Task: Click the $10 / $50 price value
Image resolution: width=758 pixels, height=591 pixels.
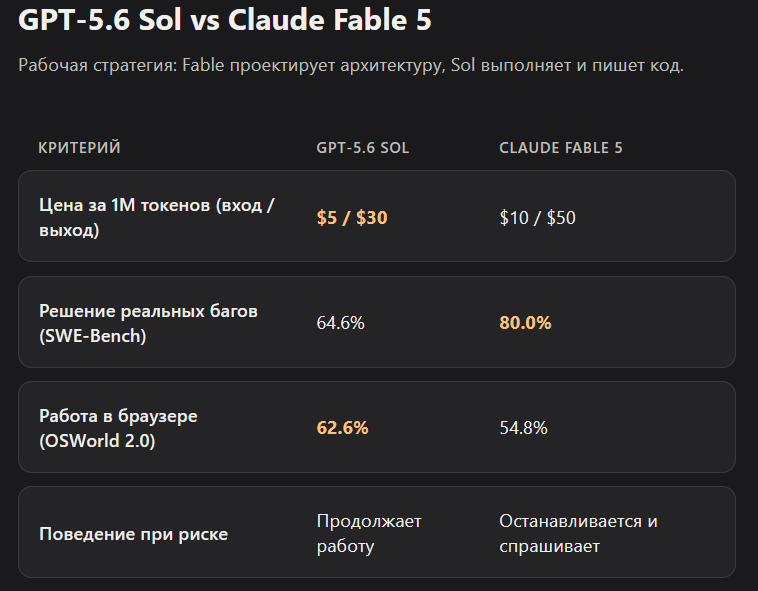Action: pos(538,217)
